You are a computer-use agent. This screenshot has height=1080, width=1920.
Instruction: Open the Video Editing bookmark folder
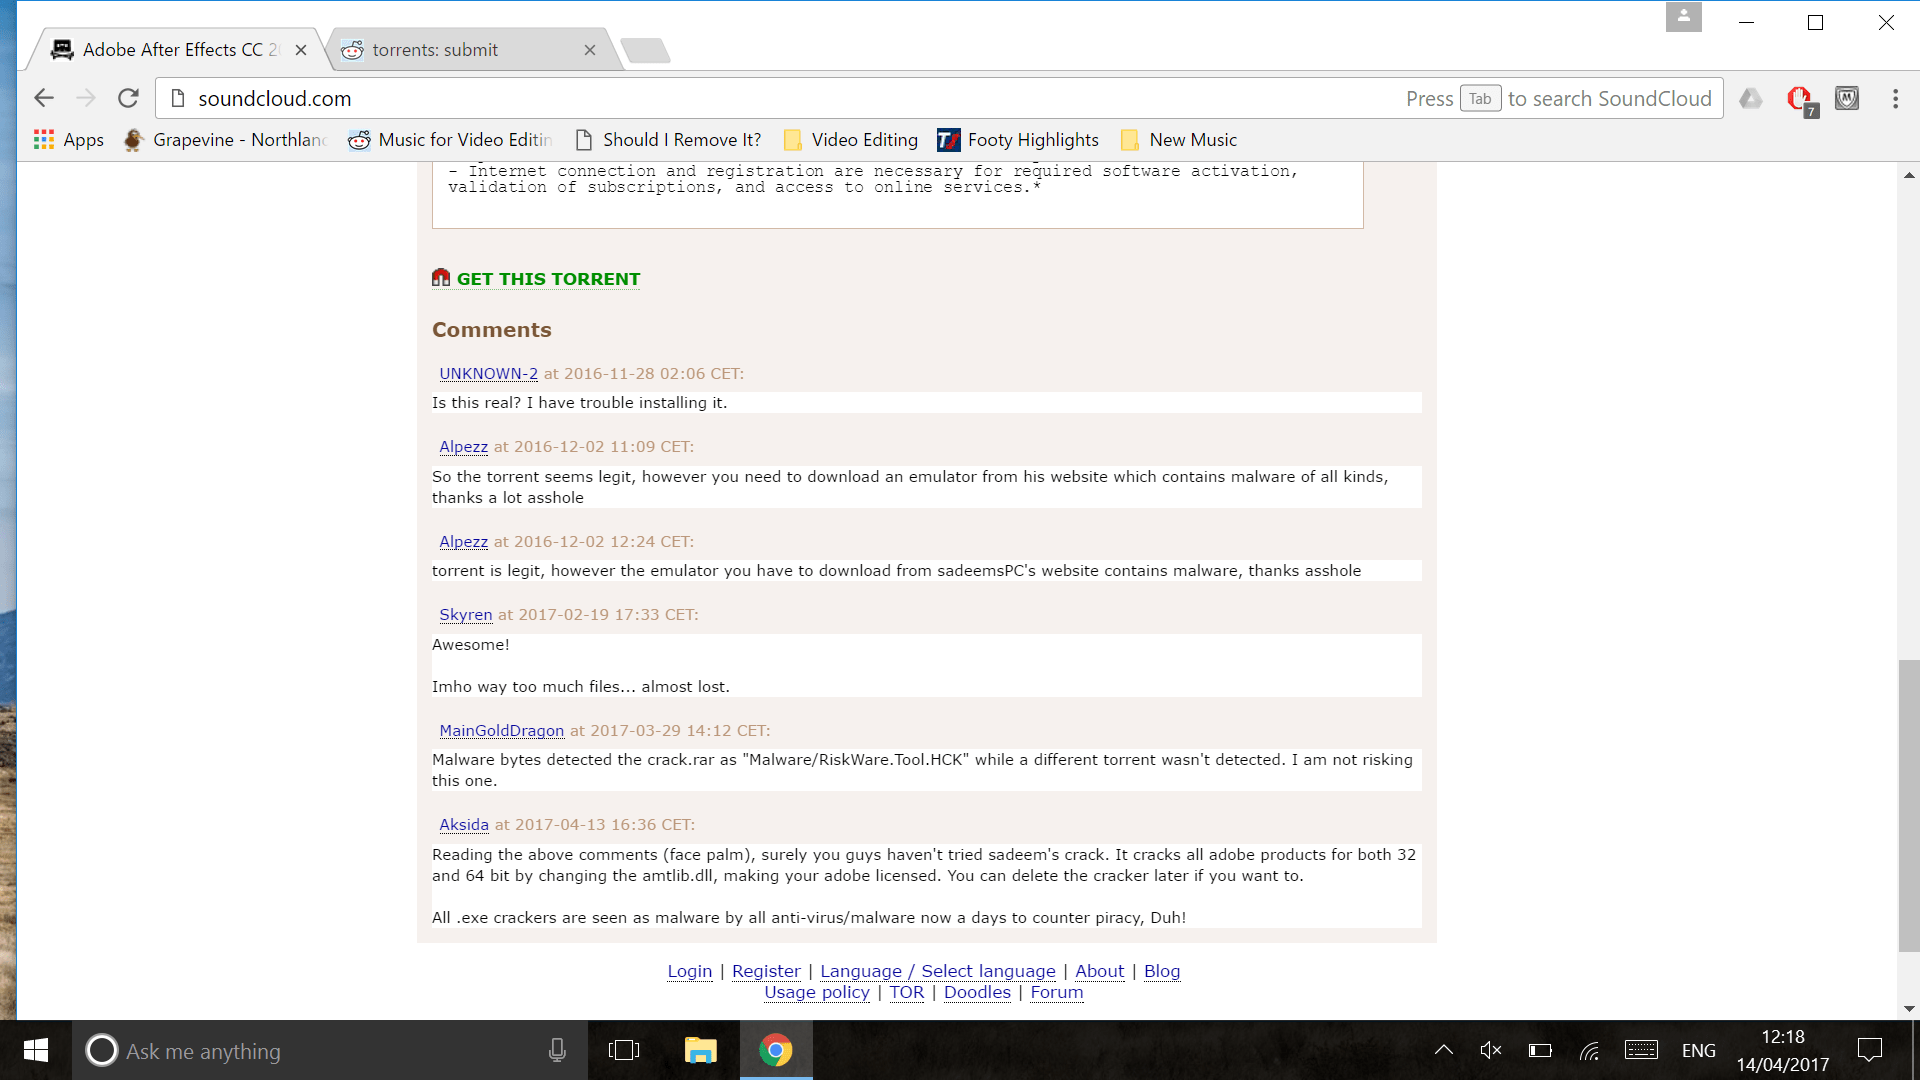851,140
